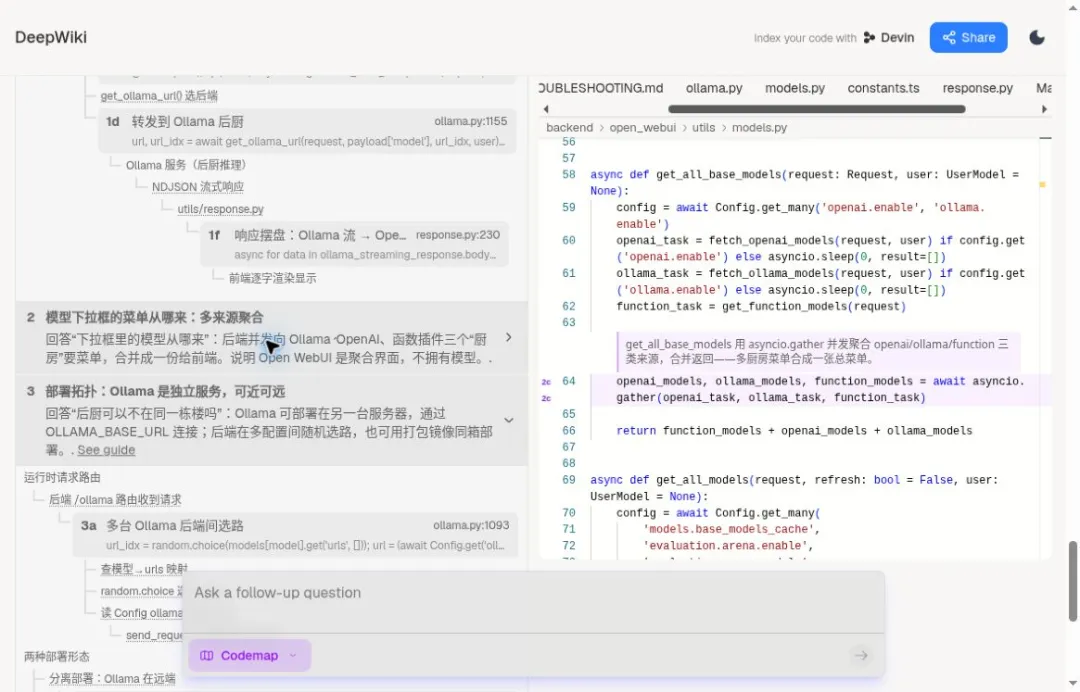
Task: Click the yellow marker in the code minimap
Action: click(x=1042, y=185)
